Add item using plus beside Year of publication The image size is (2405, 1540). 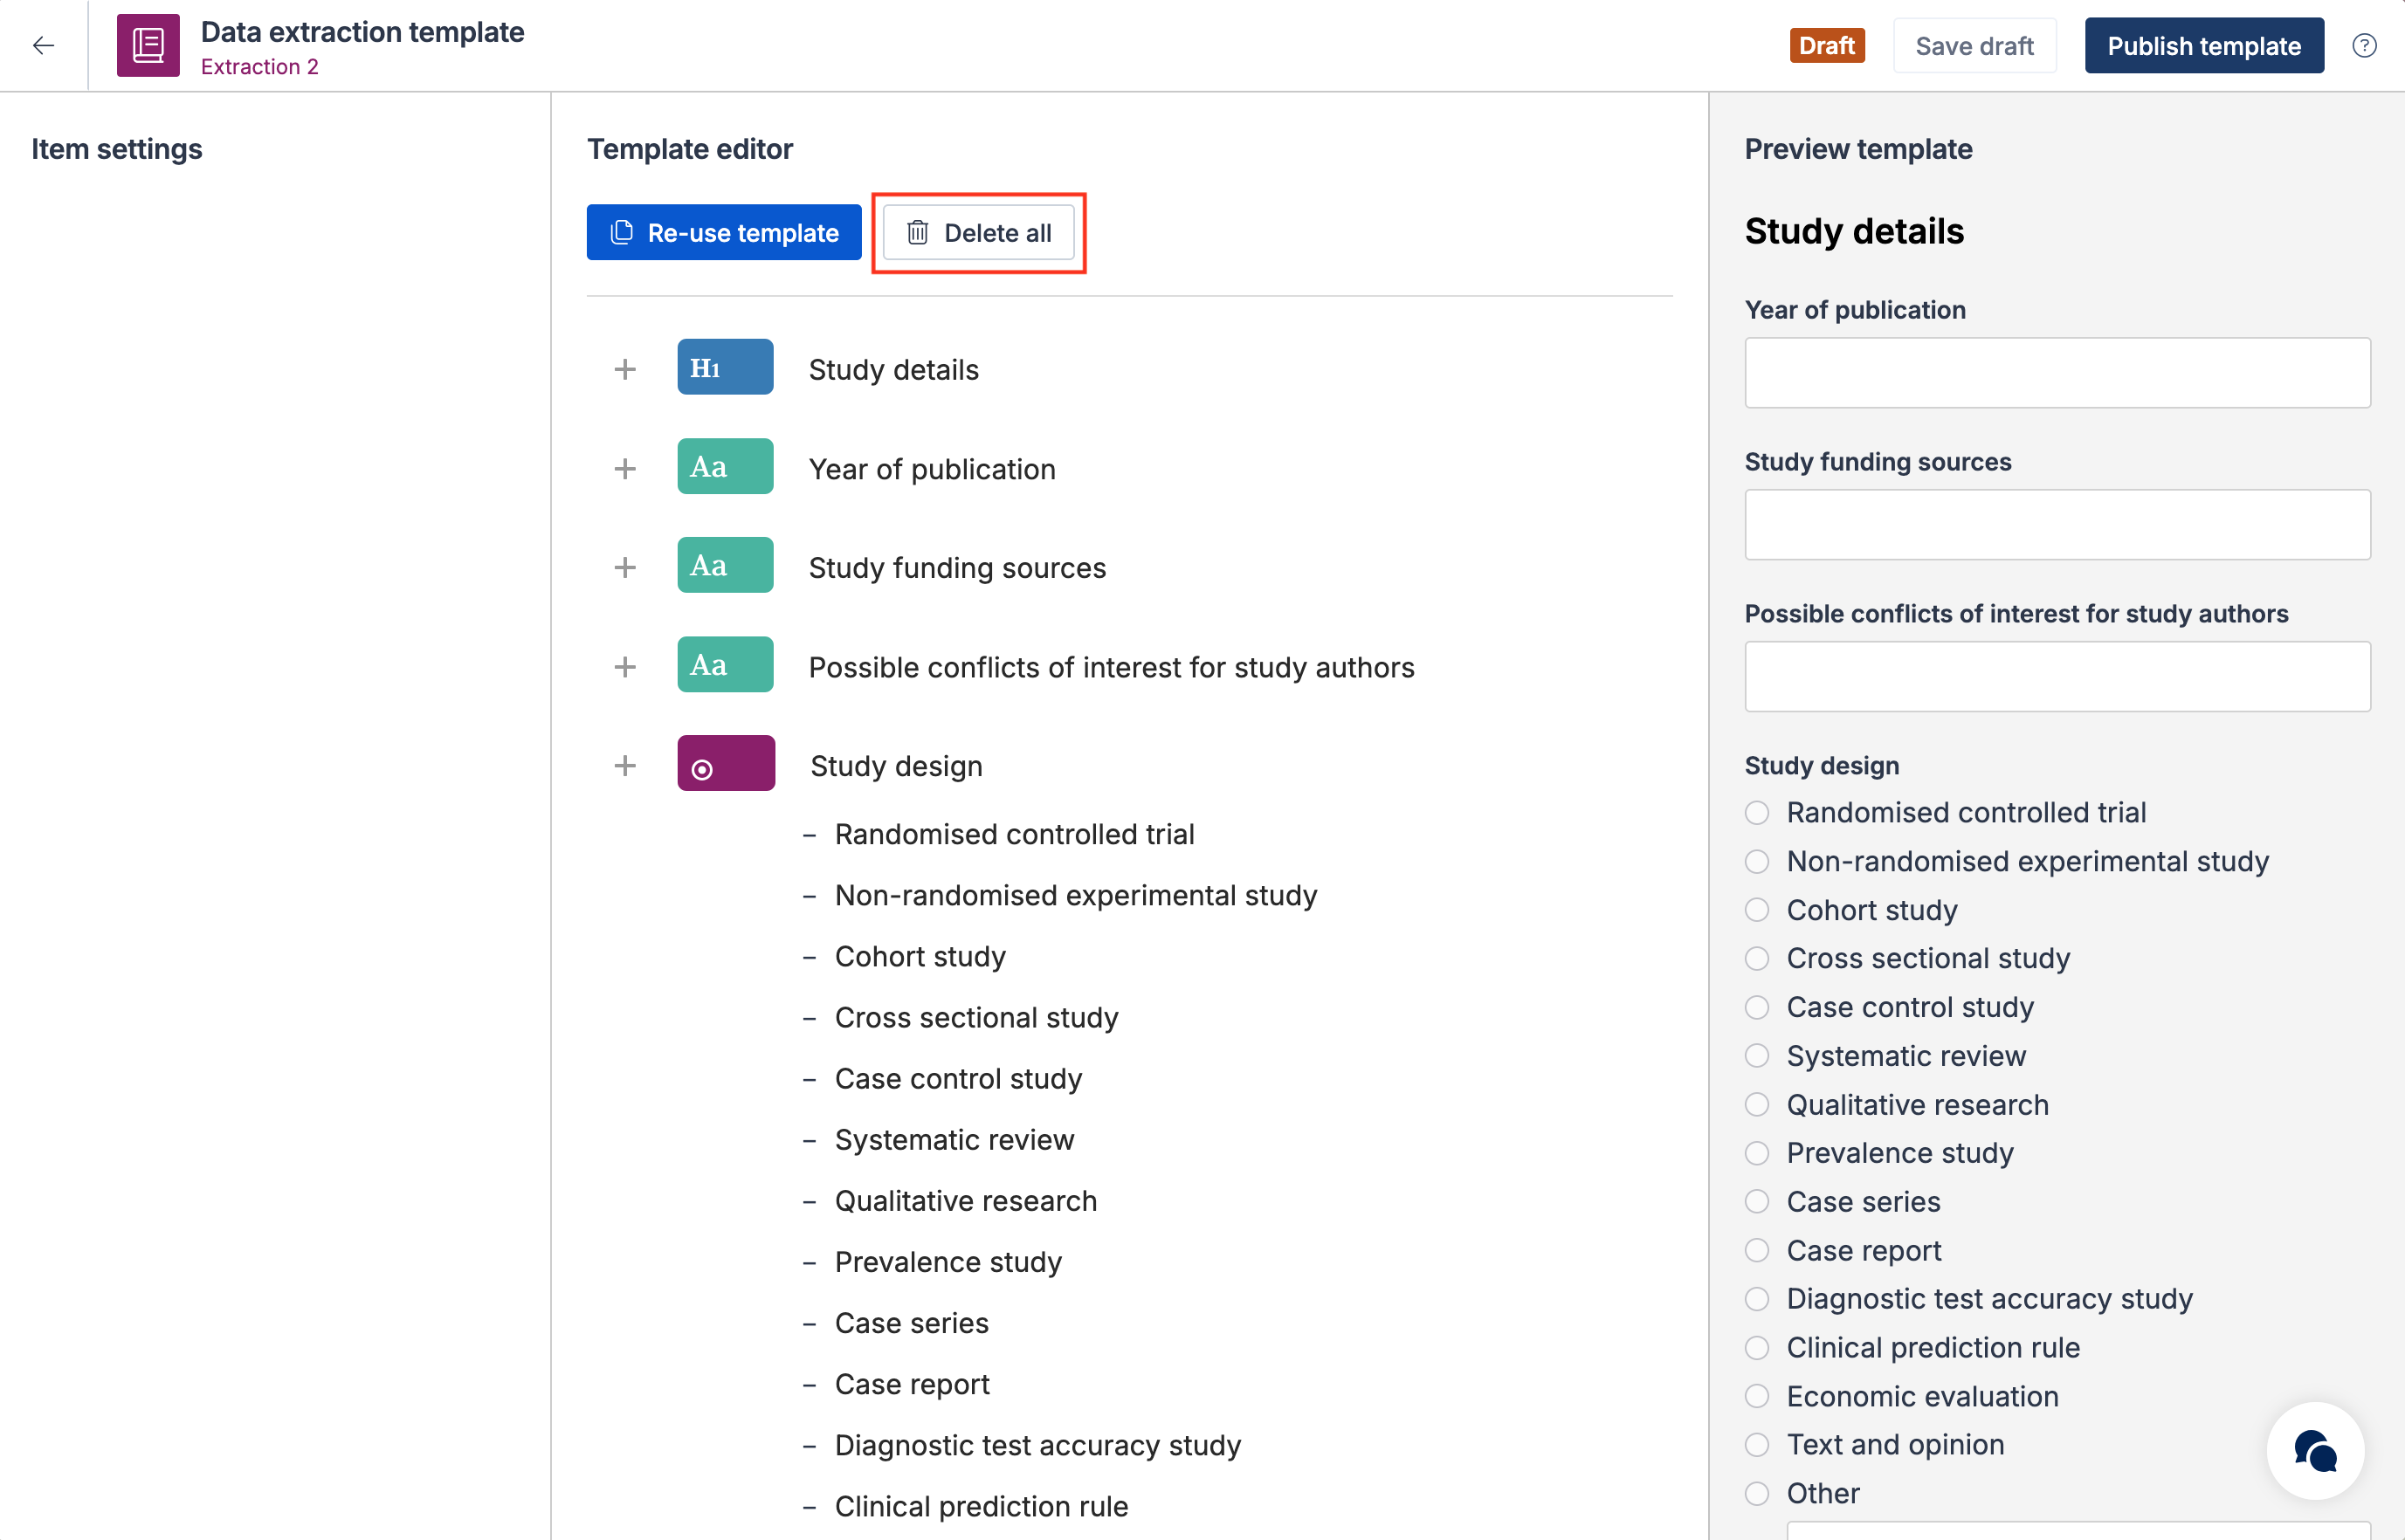tap(625, 468)
